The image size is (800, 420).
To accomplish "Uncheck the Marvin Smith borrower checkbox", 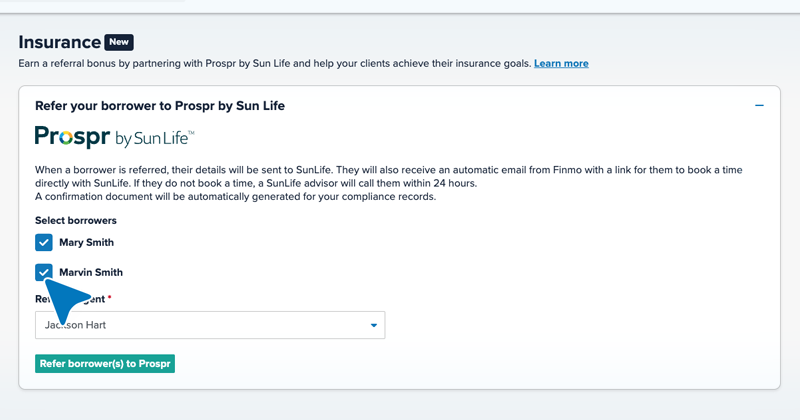I will tap(44, 272).
